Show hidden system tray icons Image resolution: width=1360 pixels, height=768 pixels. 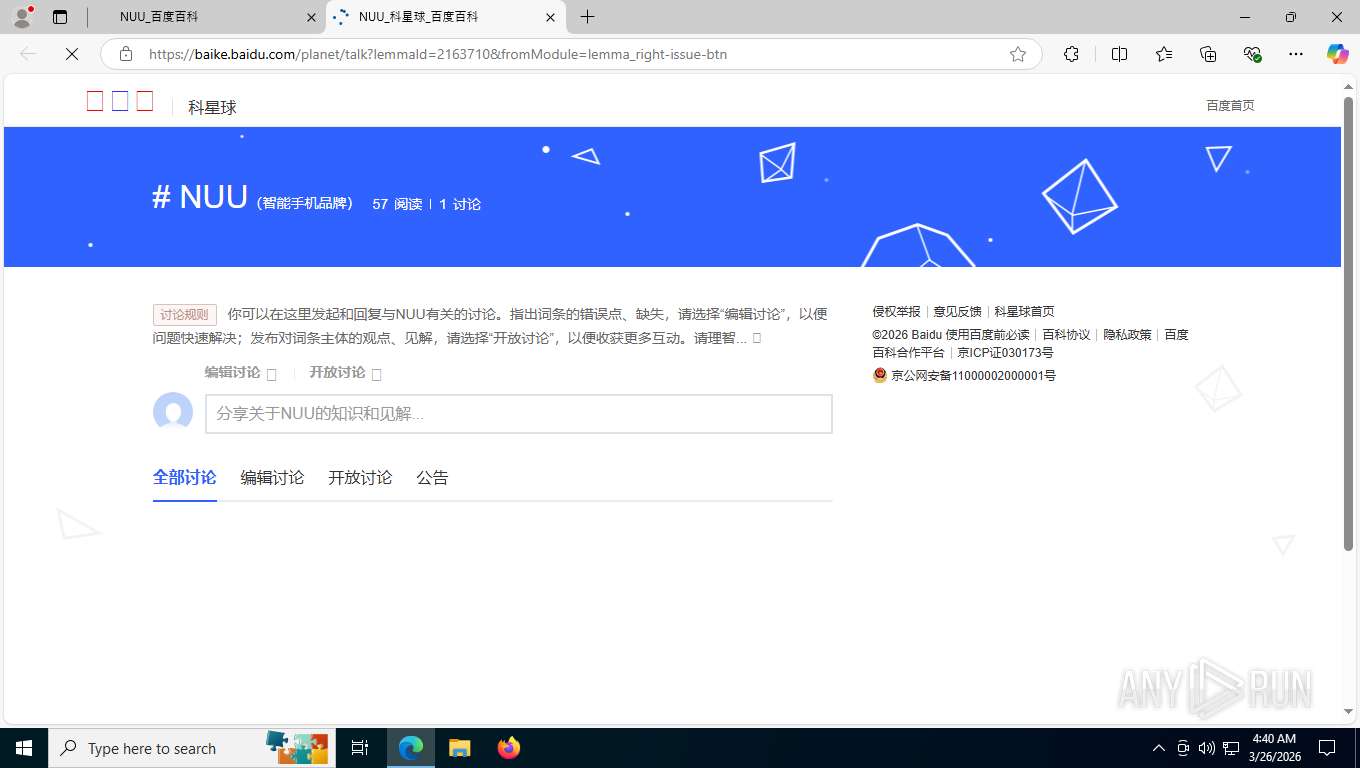pyautogui.click(x=1159, y=748)
